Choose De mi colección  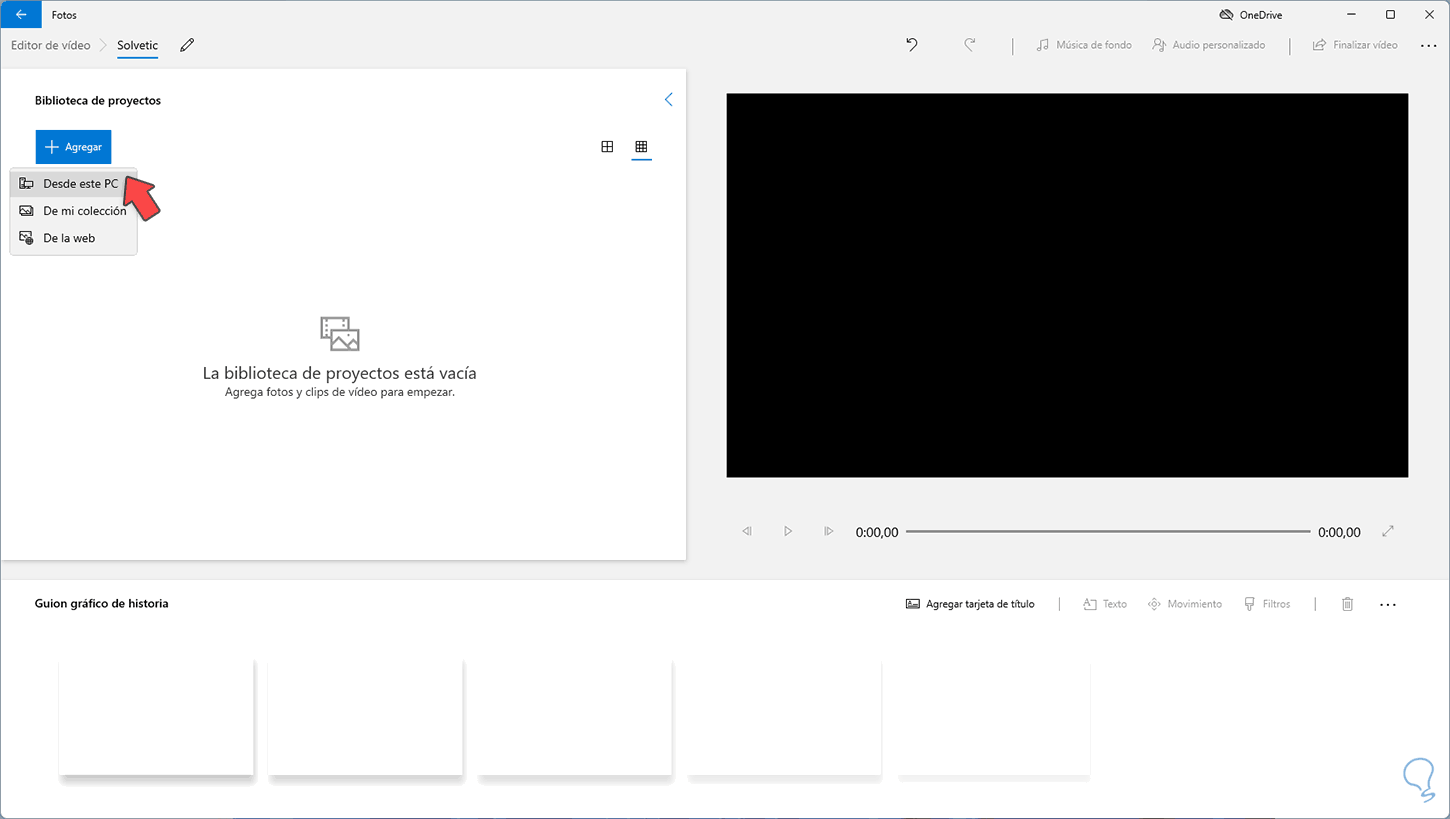[73, 211]
